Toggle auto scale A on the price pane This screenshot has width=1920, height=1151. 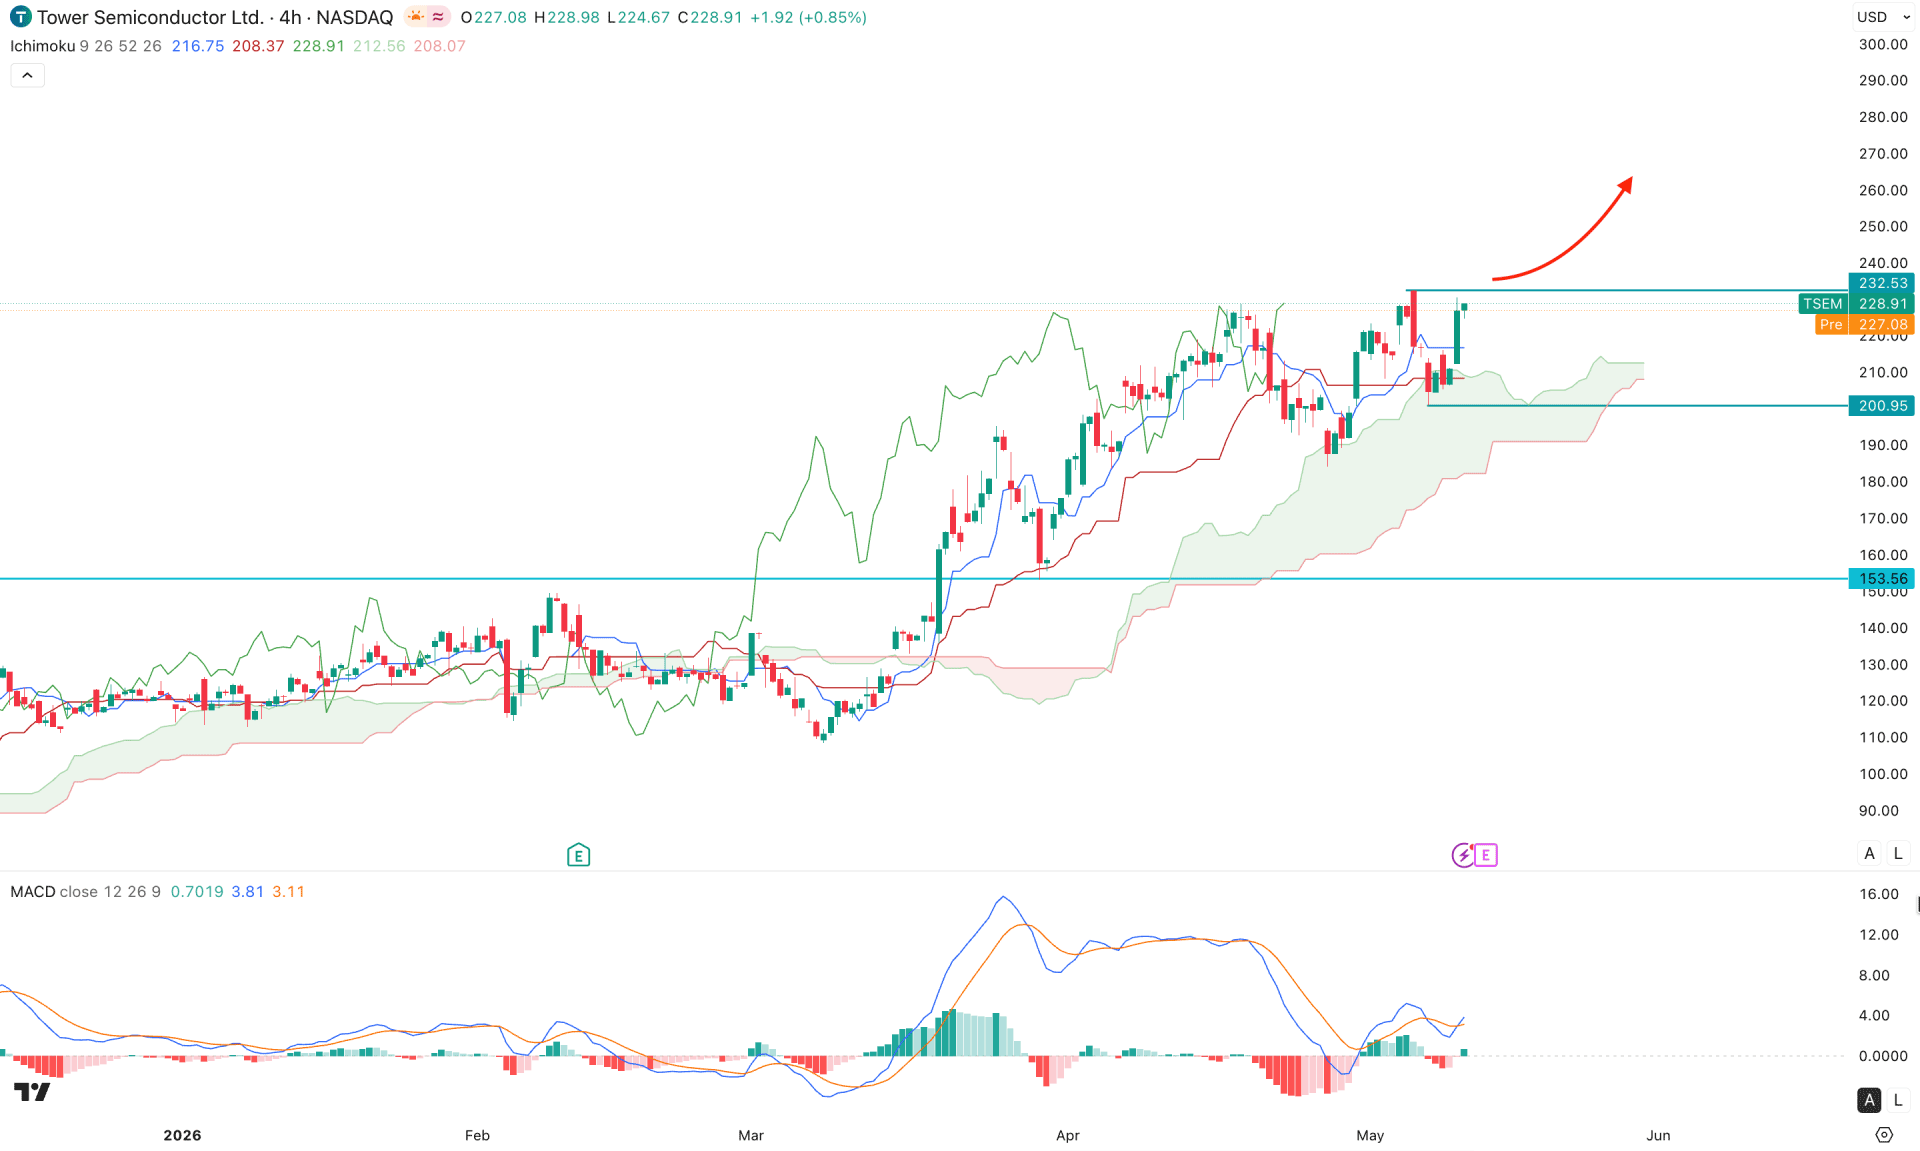point(1869,853)
